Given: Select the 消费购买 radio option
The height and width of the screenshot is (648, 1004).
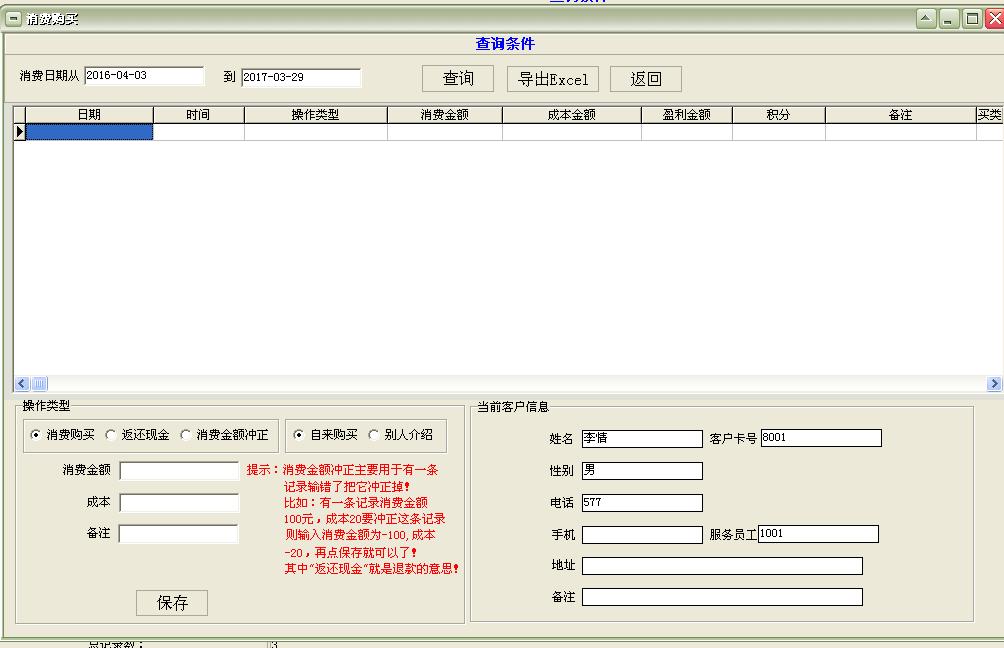Looking at the screenshot, I should click(37, 435).
